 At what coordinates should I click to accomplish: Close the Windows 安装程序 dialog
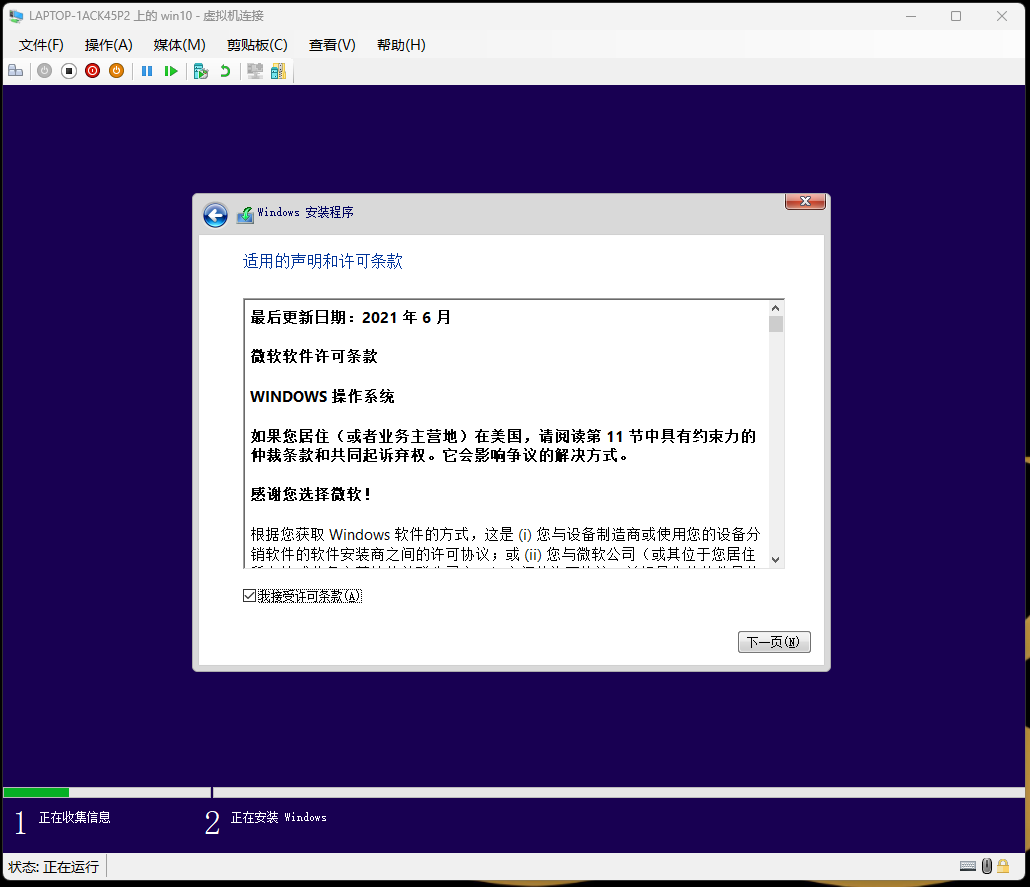point(805,201)
